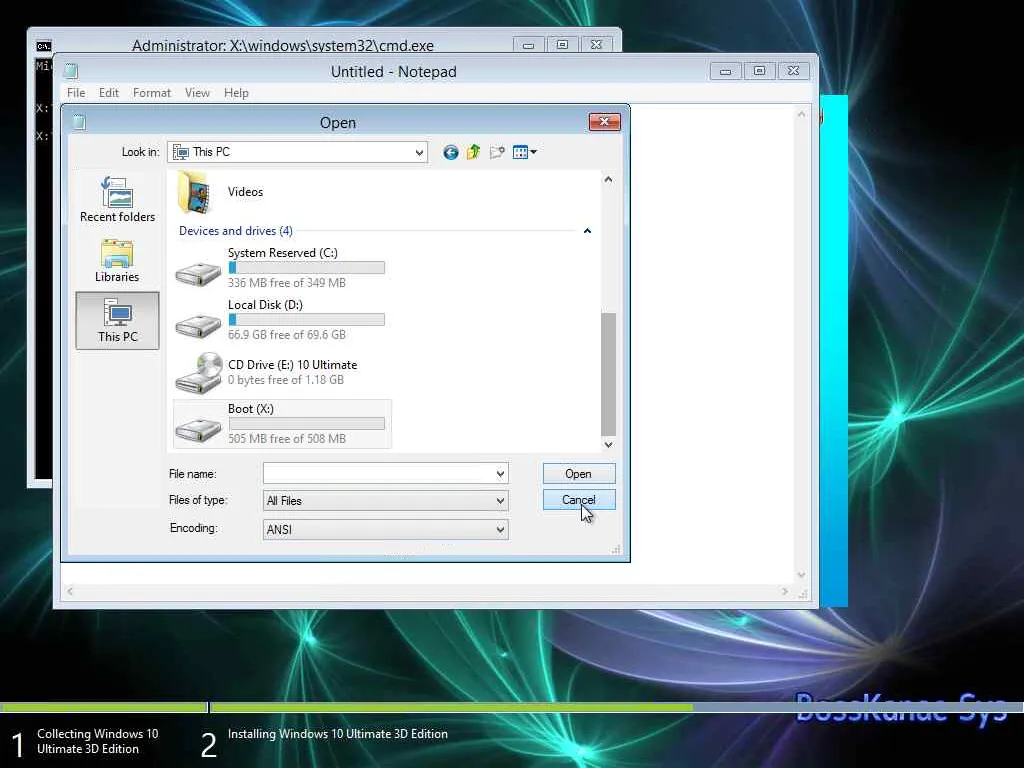Click the cmd.exe window title icon
Screen dimensions: 1024x768
tap(44, 46)
